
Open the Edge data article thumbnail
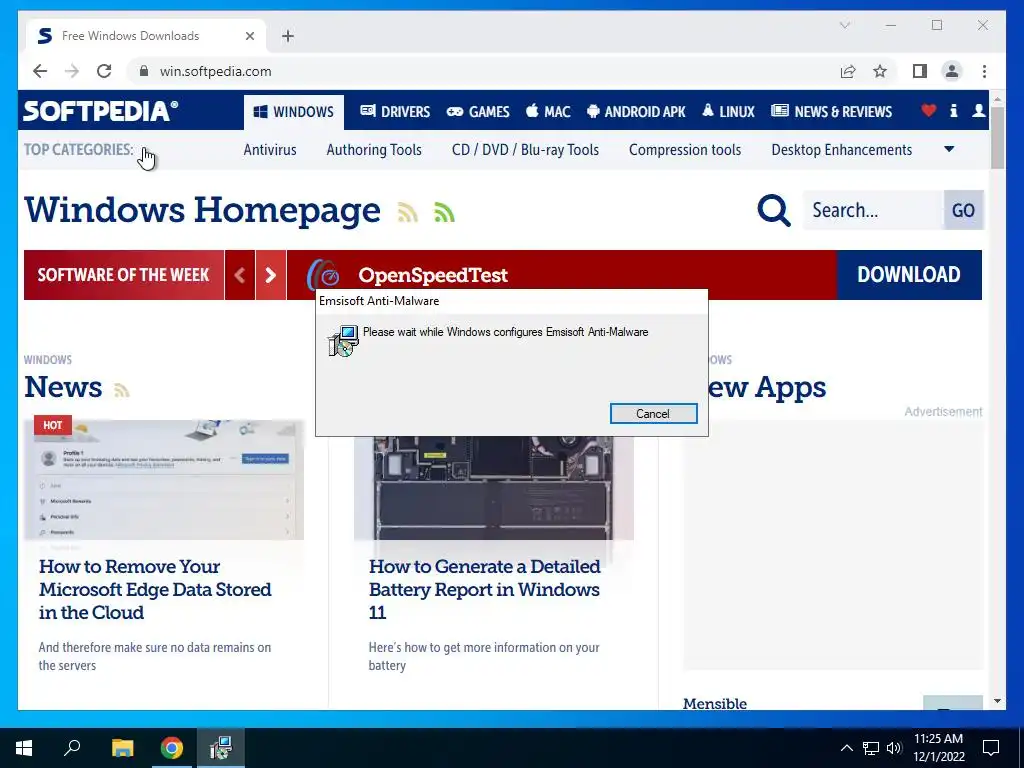point(164,479)
